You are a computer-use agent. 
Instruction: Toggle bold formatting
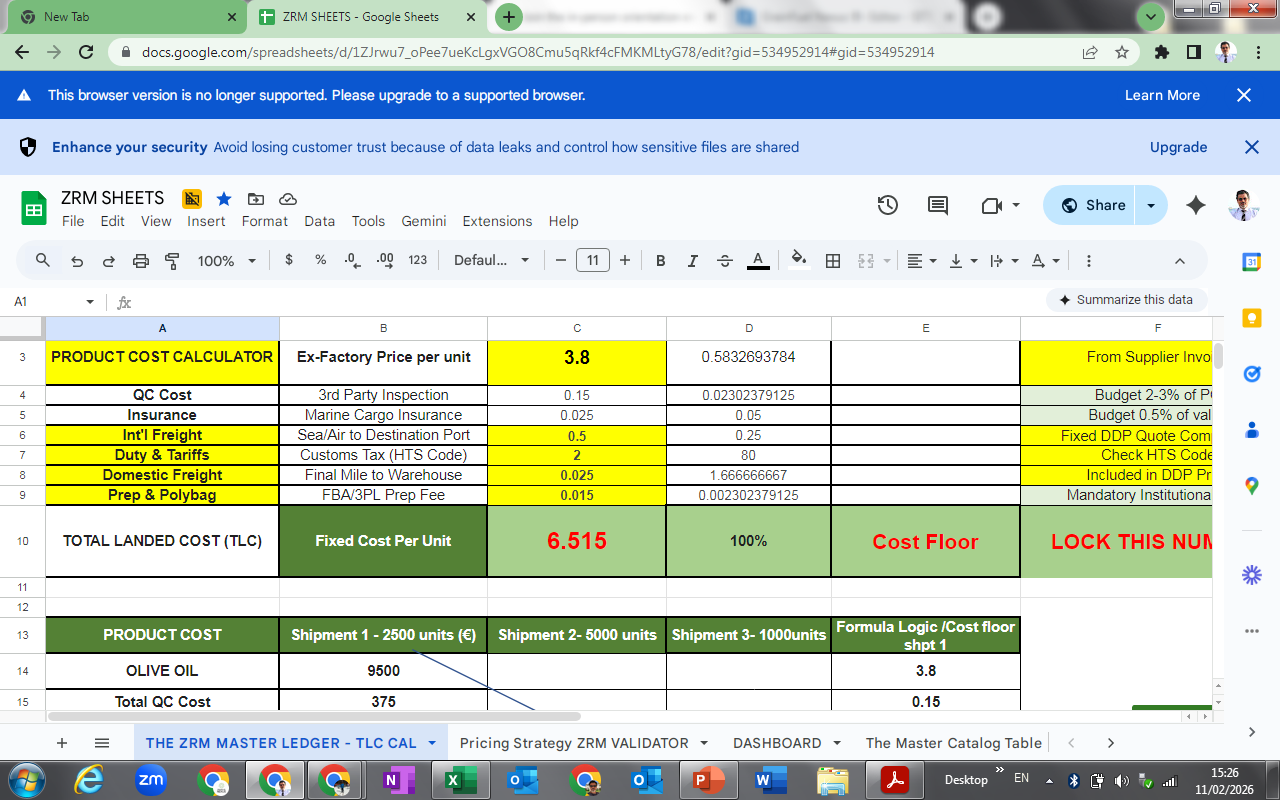click(x=660, y=261)
